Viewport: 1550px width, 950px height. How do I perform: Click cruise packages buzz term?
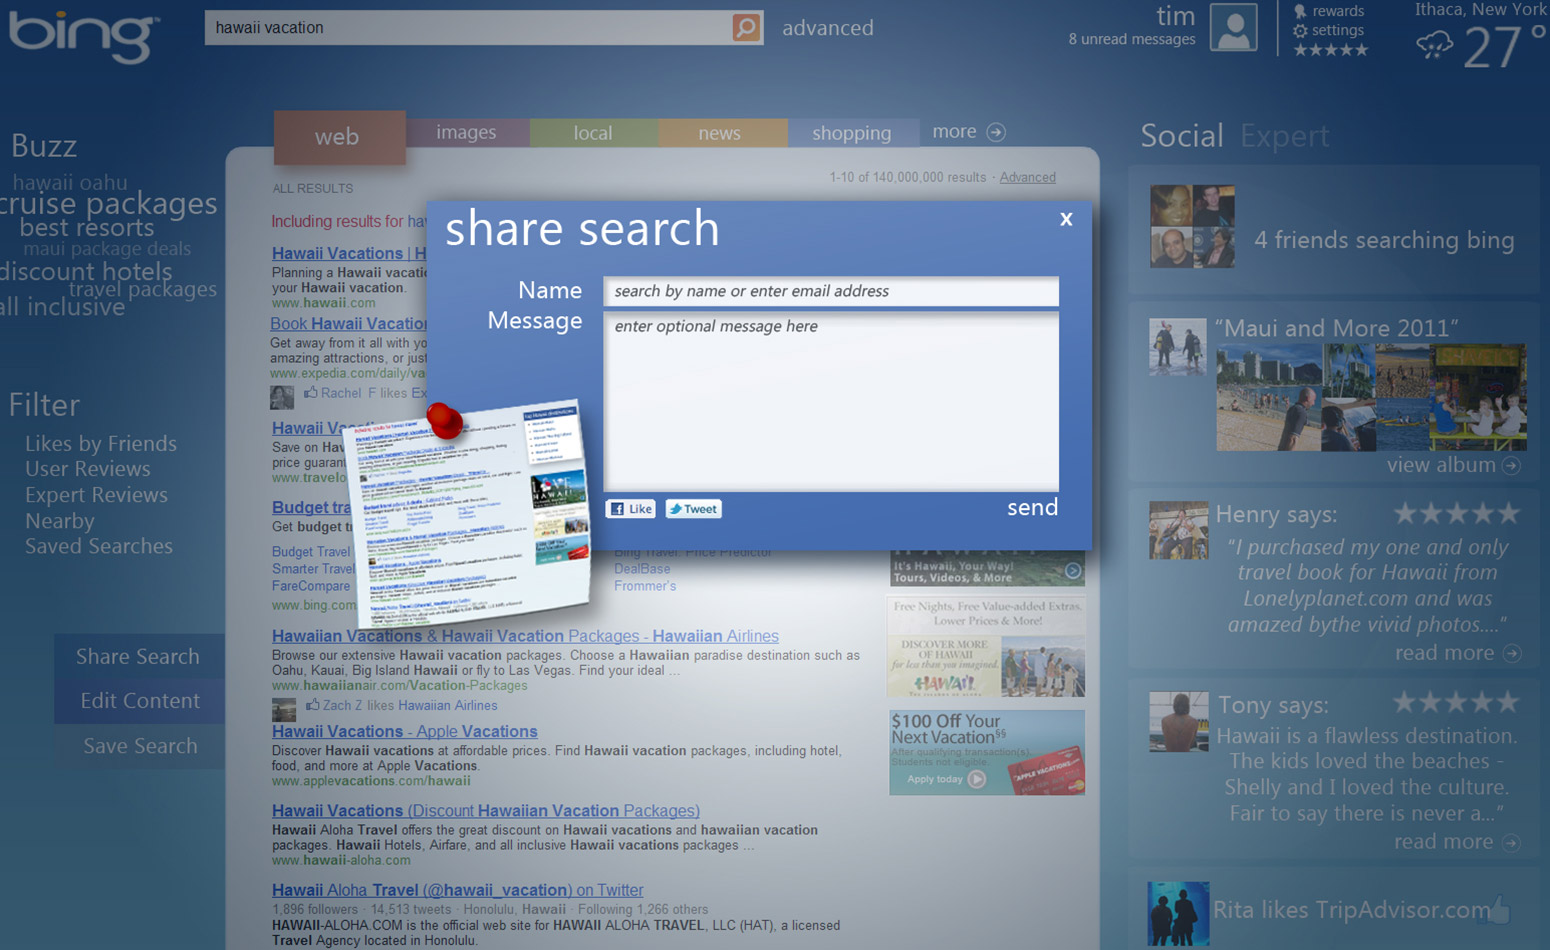108,204
